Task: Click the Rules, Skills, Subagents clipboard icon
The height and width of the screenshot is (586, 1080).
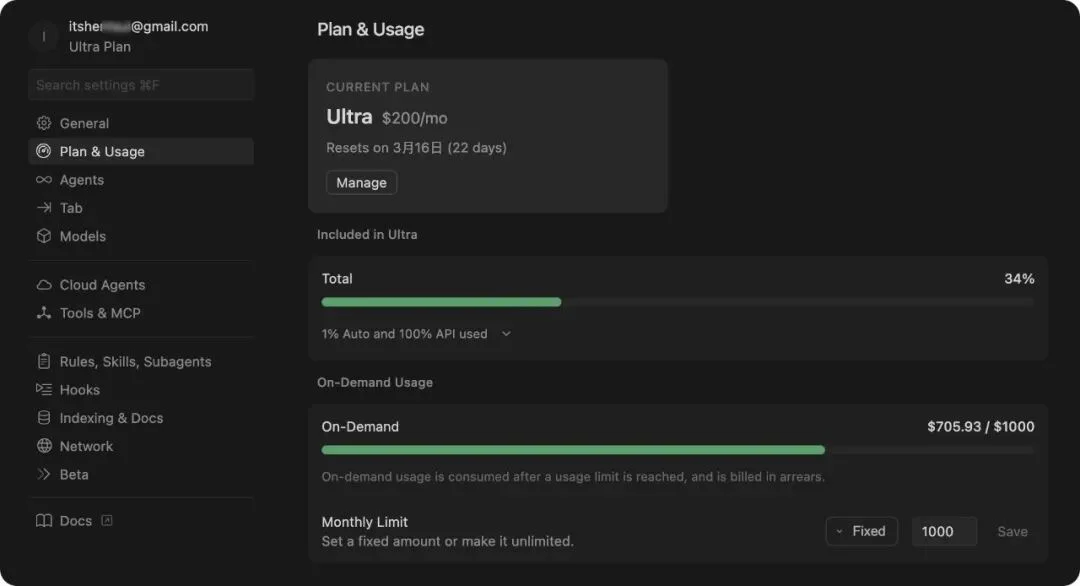Action: (44, 362)
